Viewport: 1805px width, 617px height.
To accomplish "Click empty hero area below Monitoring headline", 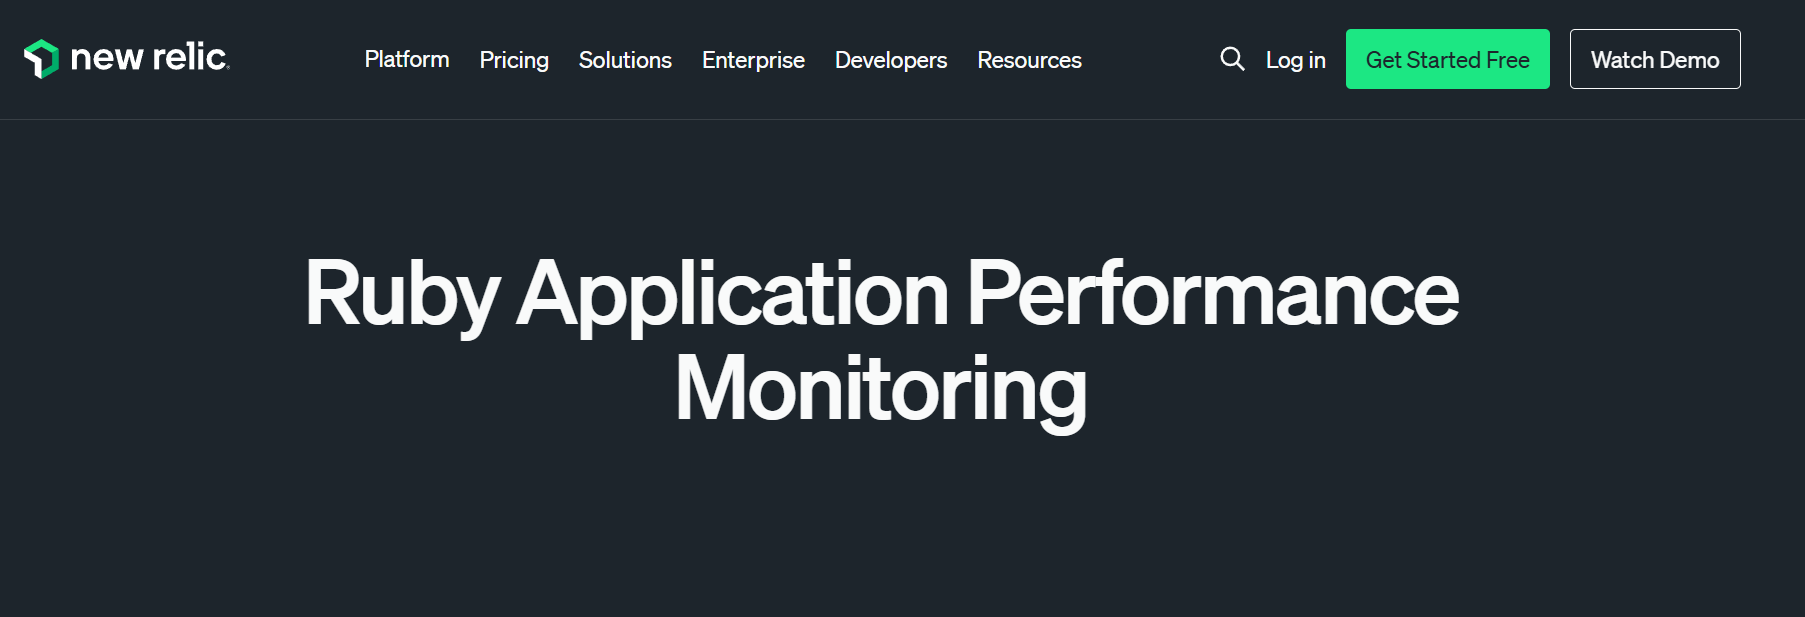I will click(x=880, y=530).
